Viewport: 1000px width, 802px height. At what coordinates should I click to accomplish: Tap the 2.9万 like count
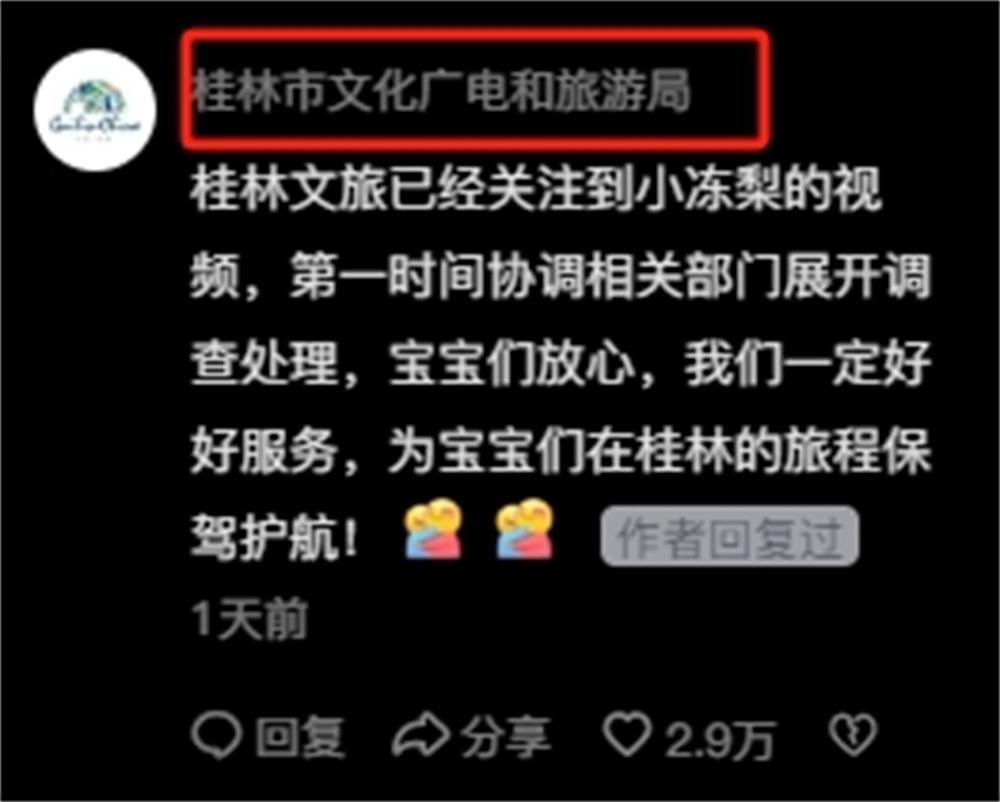pyautogui.click(x=720, y=740)
